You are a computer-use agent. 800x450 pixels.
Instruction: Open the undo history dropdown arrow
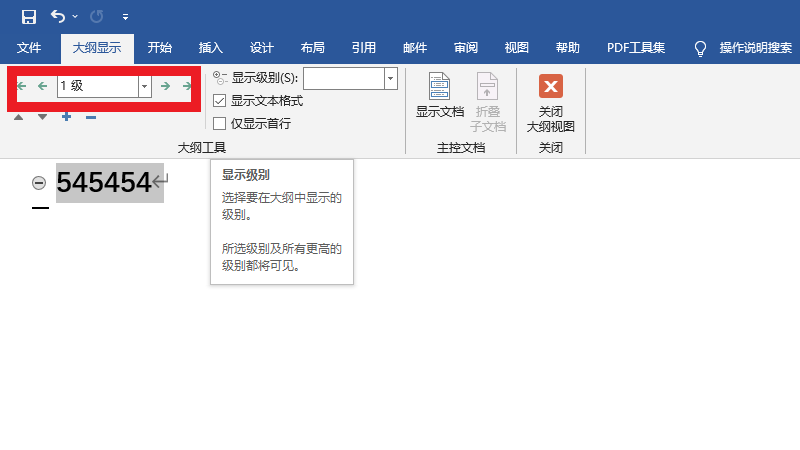[75, 17]
